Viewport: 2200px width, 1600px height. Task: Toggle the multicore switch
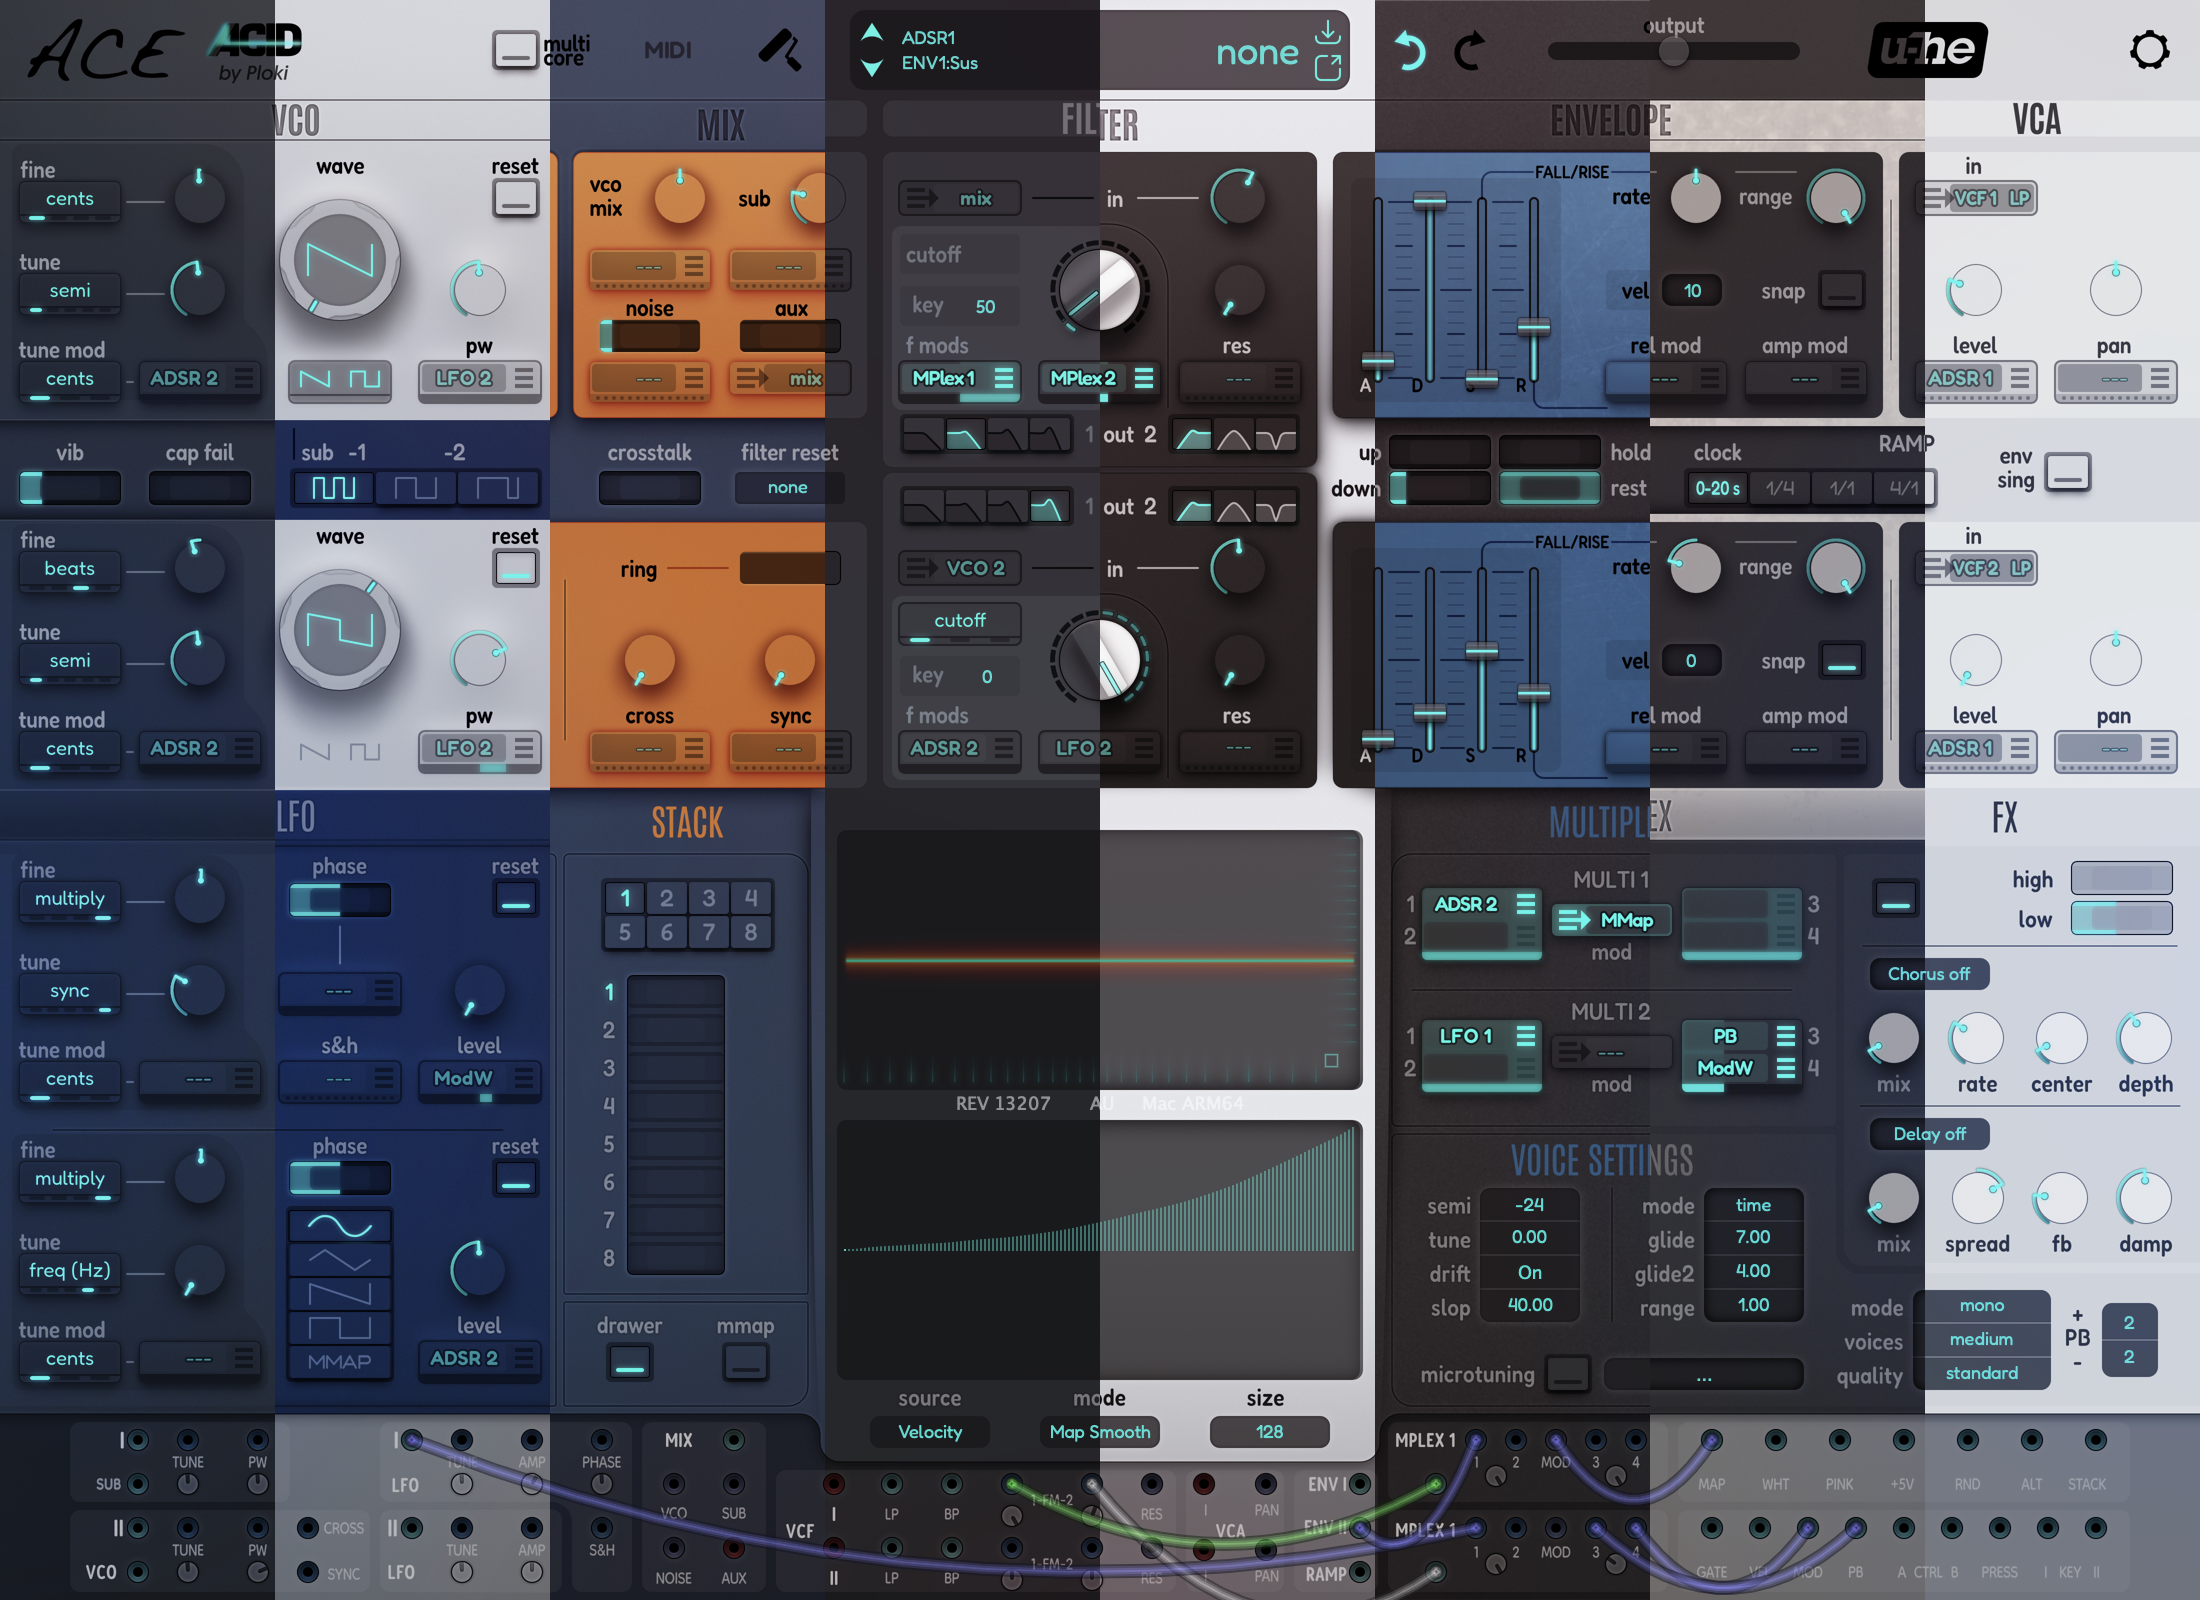pyautogui.click(x=515, y=50)
